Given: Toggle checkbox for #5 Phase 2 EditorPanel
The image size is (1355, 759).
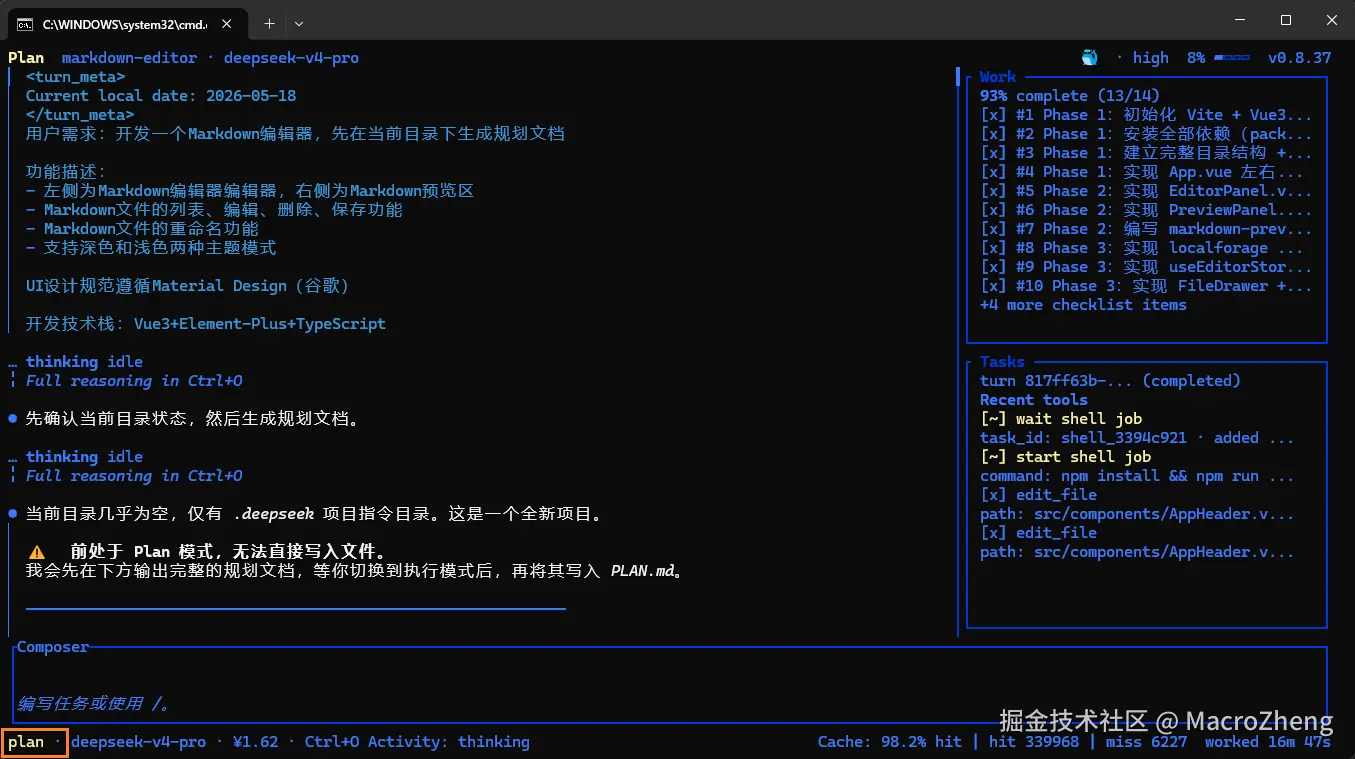Looking at the screenshot, I should (x=993, y=191).
